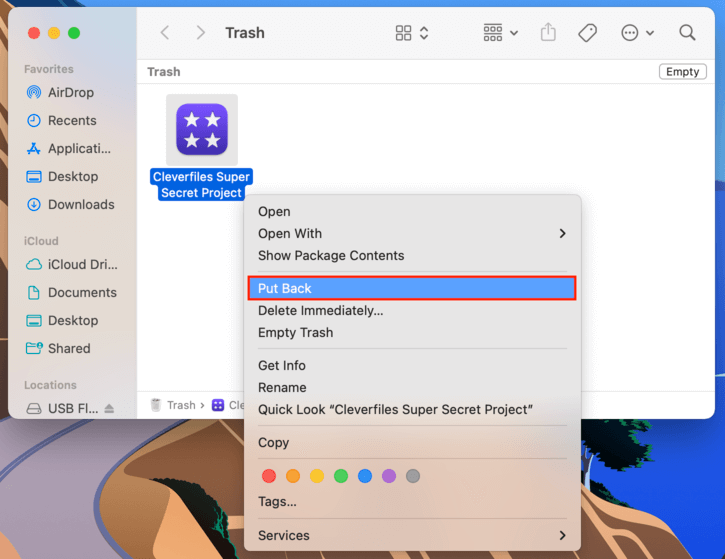Click the red close window button
Viewport: 725px width, 559px height.
point(34,33)
